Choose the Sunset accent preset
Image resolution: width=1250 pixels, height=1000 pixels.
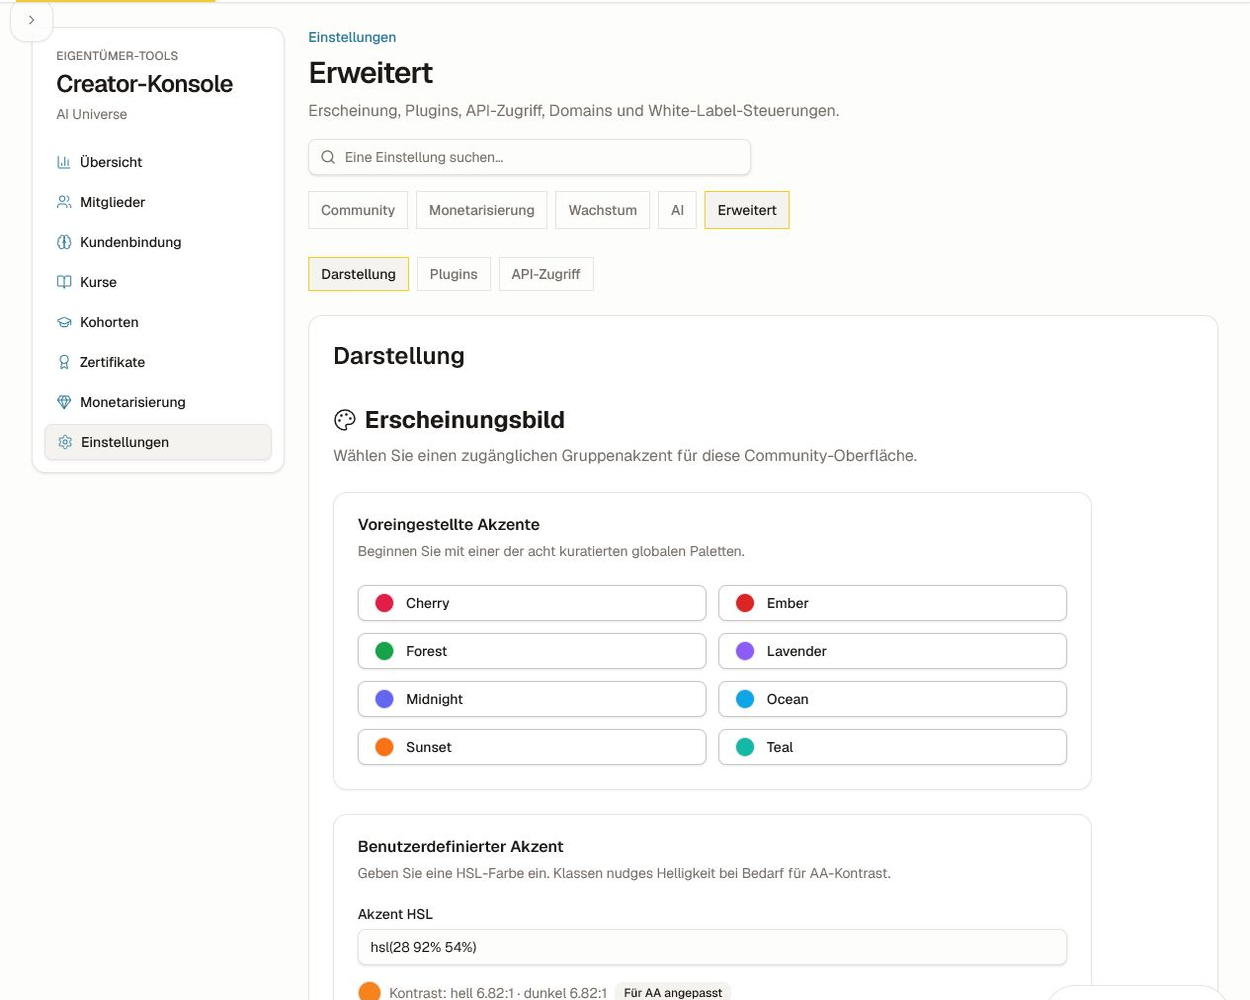(x=532, y=747)
